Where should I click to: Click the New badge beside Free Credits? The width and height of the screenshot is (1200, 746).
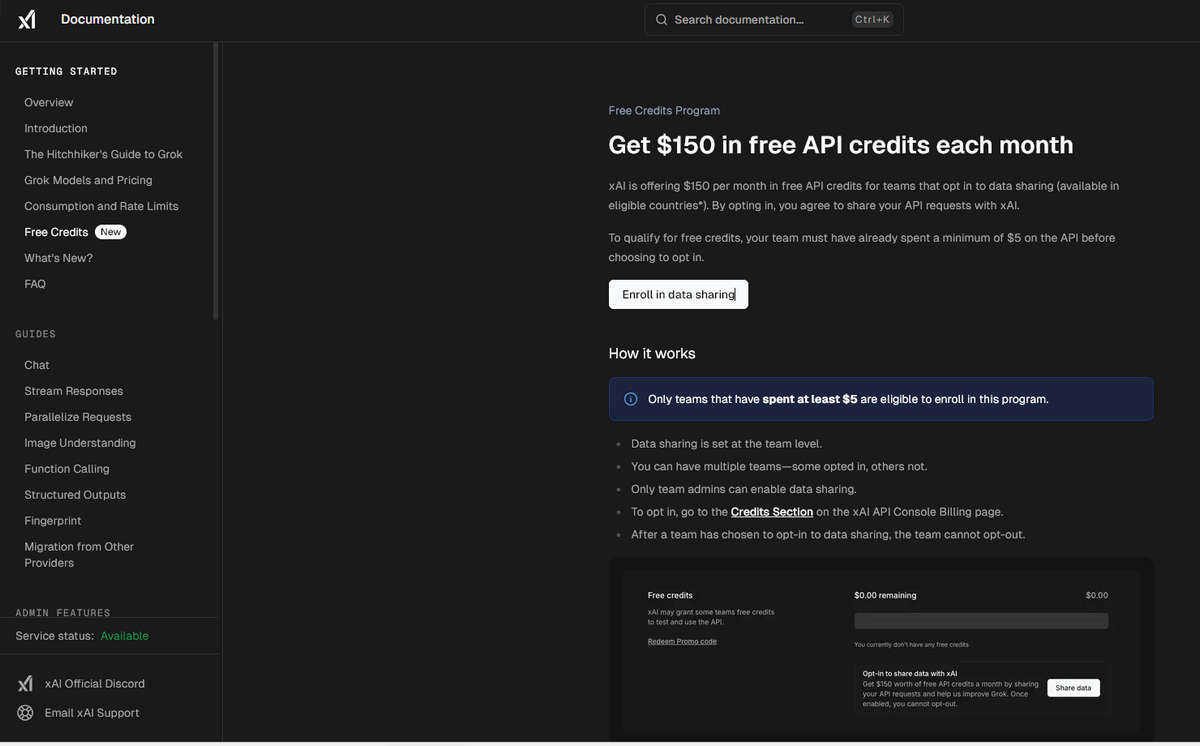pos(111,232)
